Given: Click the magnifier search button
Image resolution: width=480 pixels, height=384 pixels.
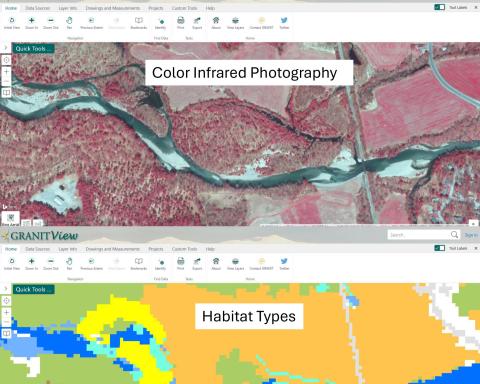Looking at the screenshot, I should tap(454, 235).
